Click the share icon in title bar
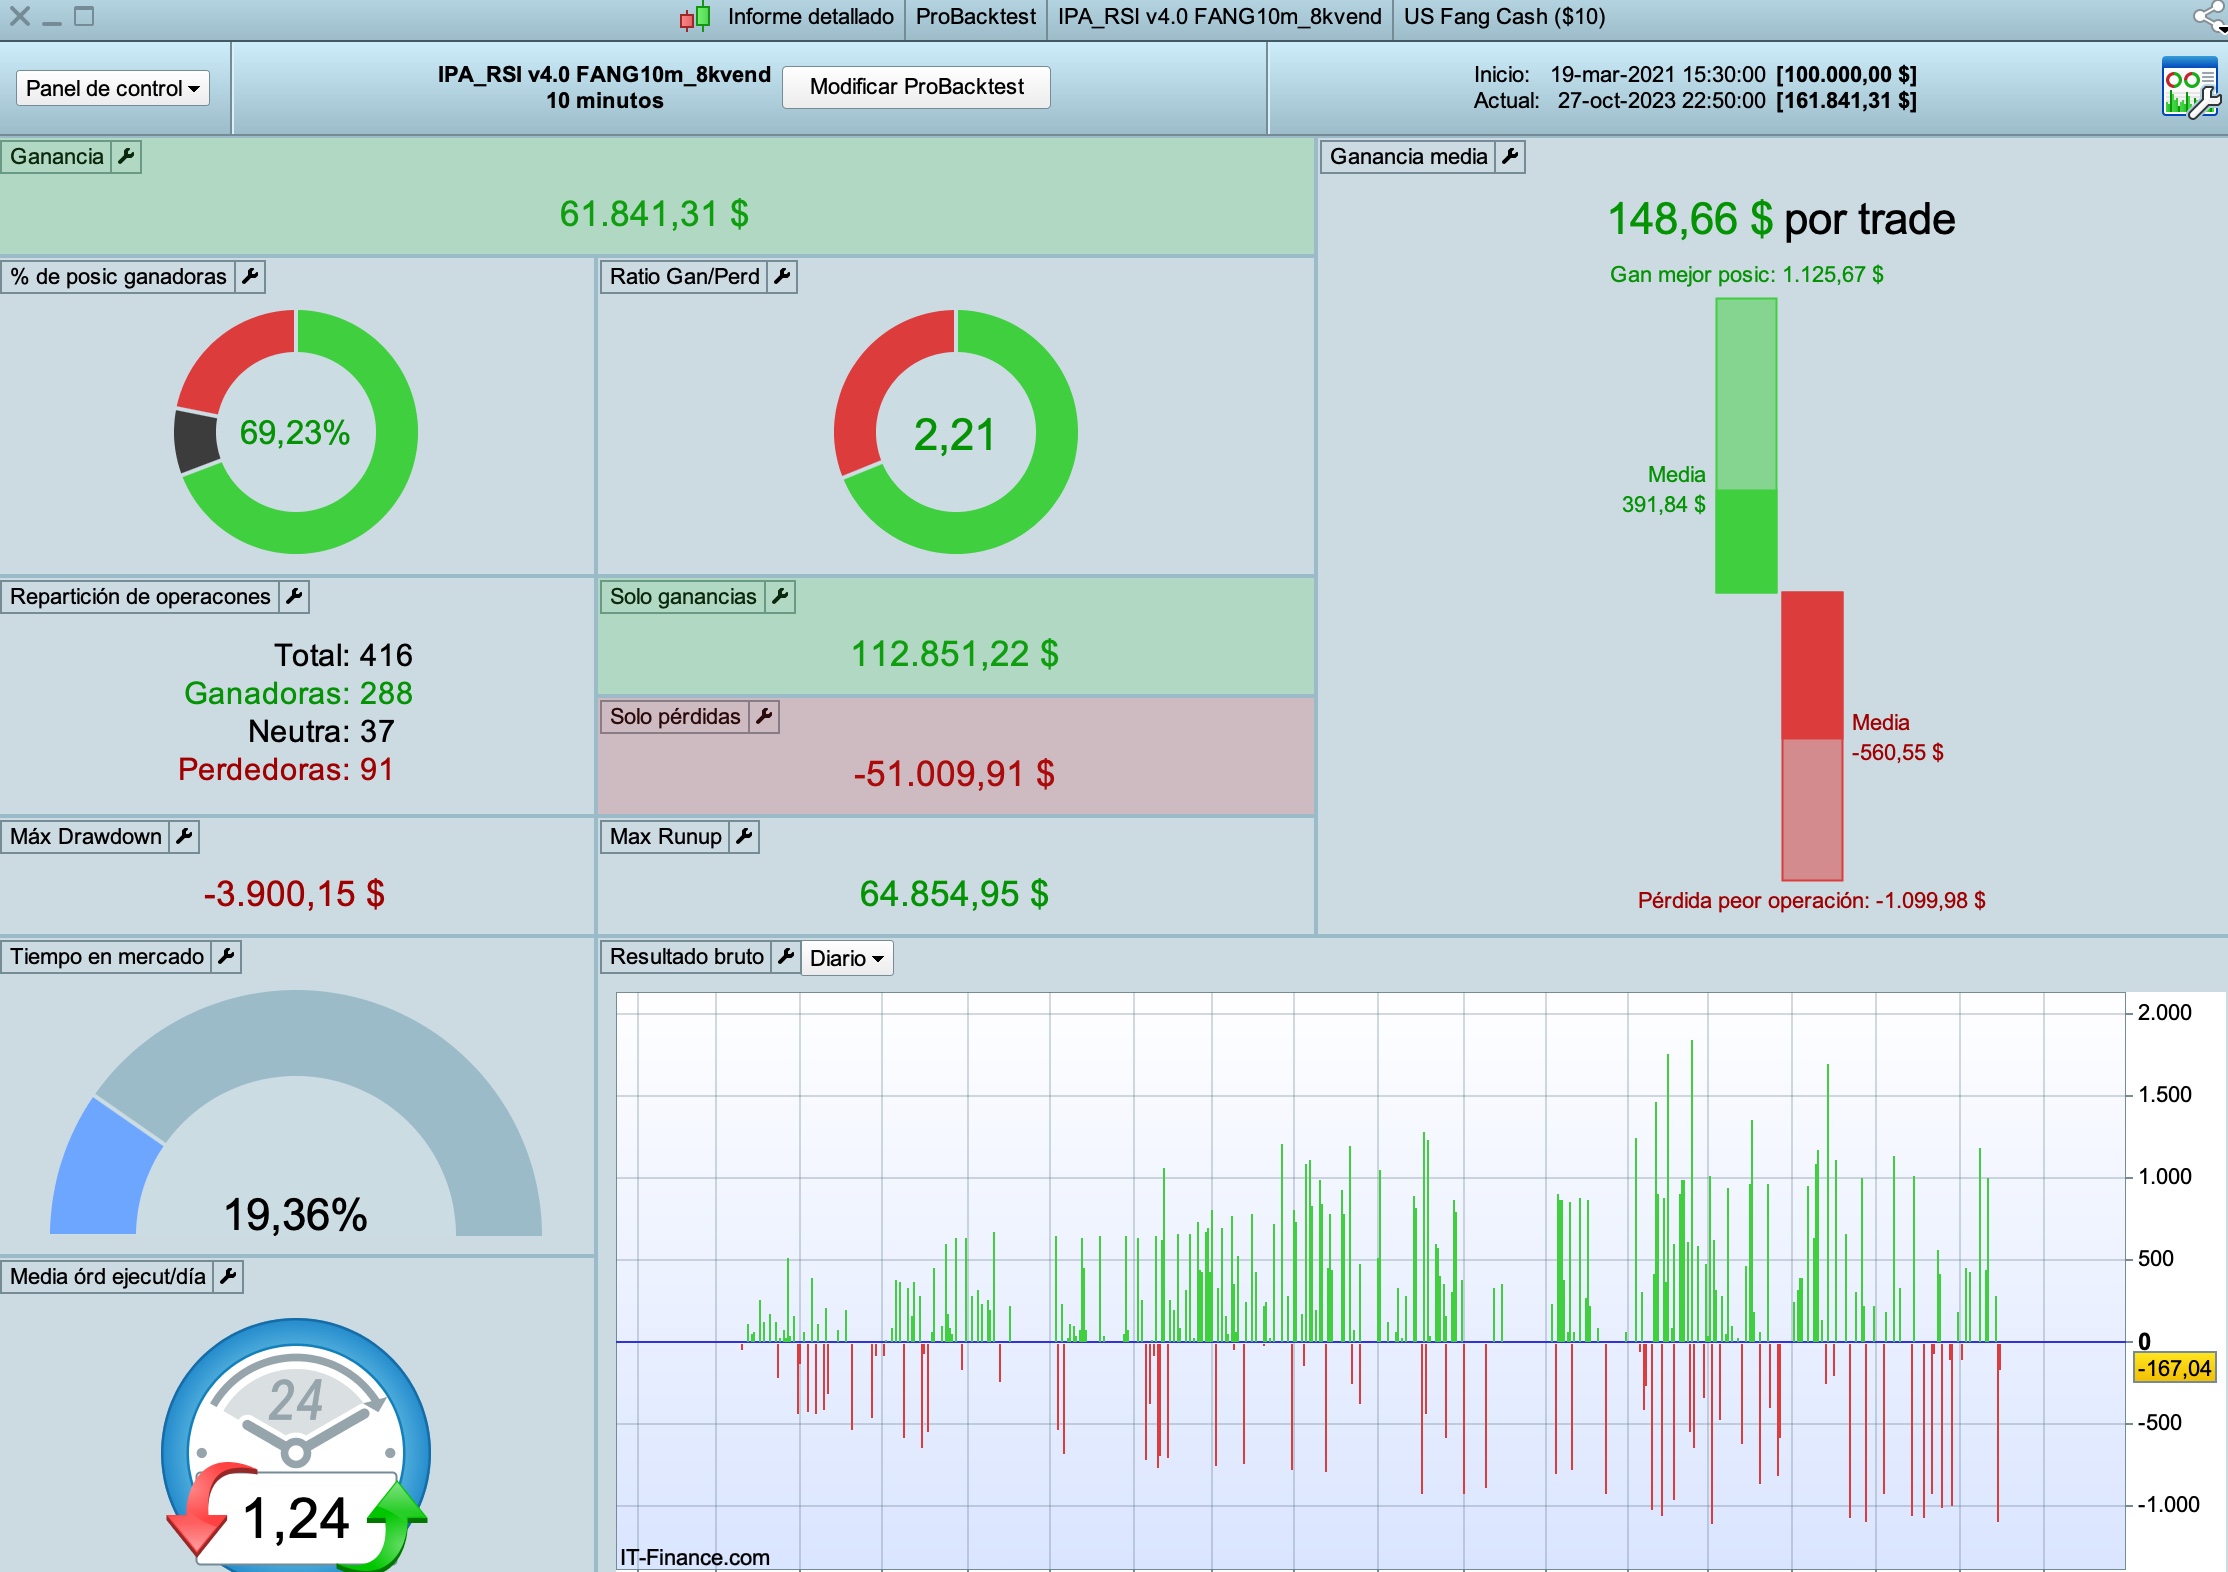Viewport: 2228px width, 1572px height. pyautogui.click(x=2210, y=17)
